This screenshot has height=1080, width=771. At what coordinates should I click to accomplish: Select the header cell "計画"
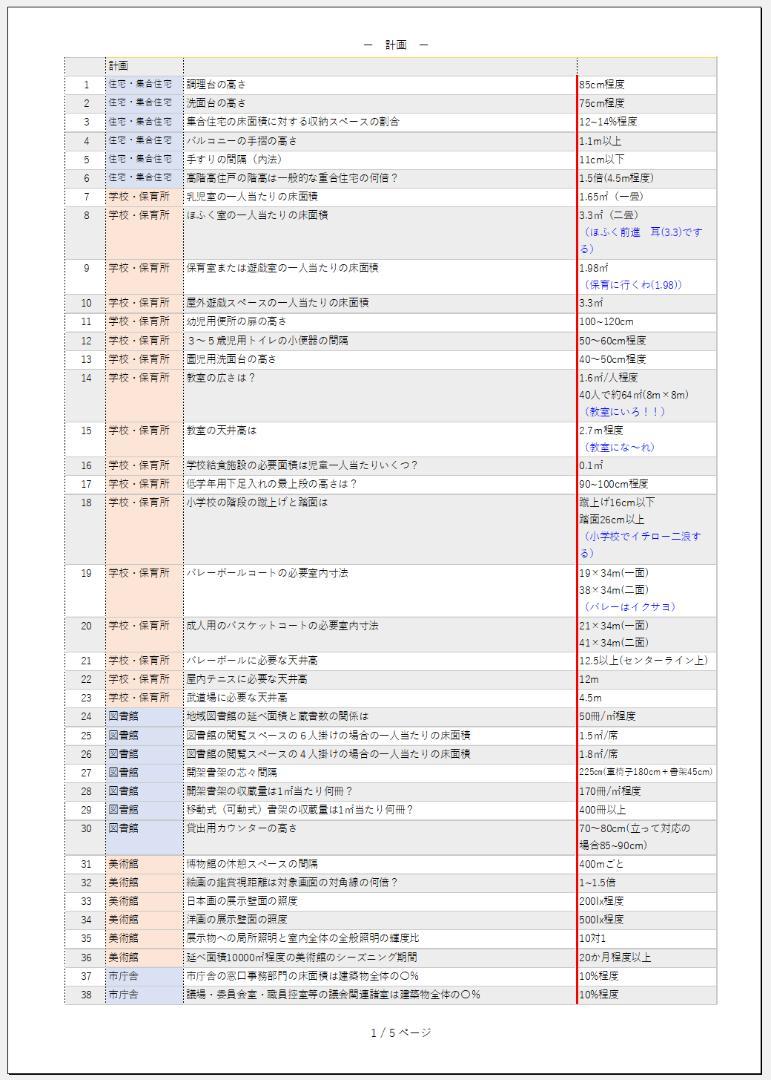coord(119,66)
